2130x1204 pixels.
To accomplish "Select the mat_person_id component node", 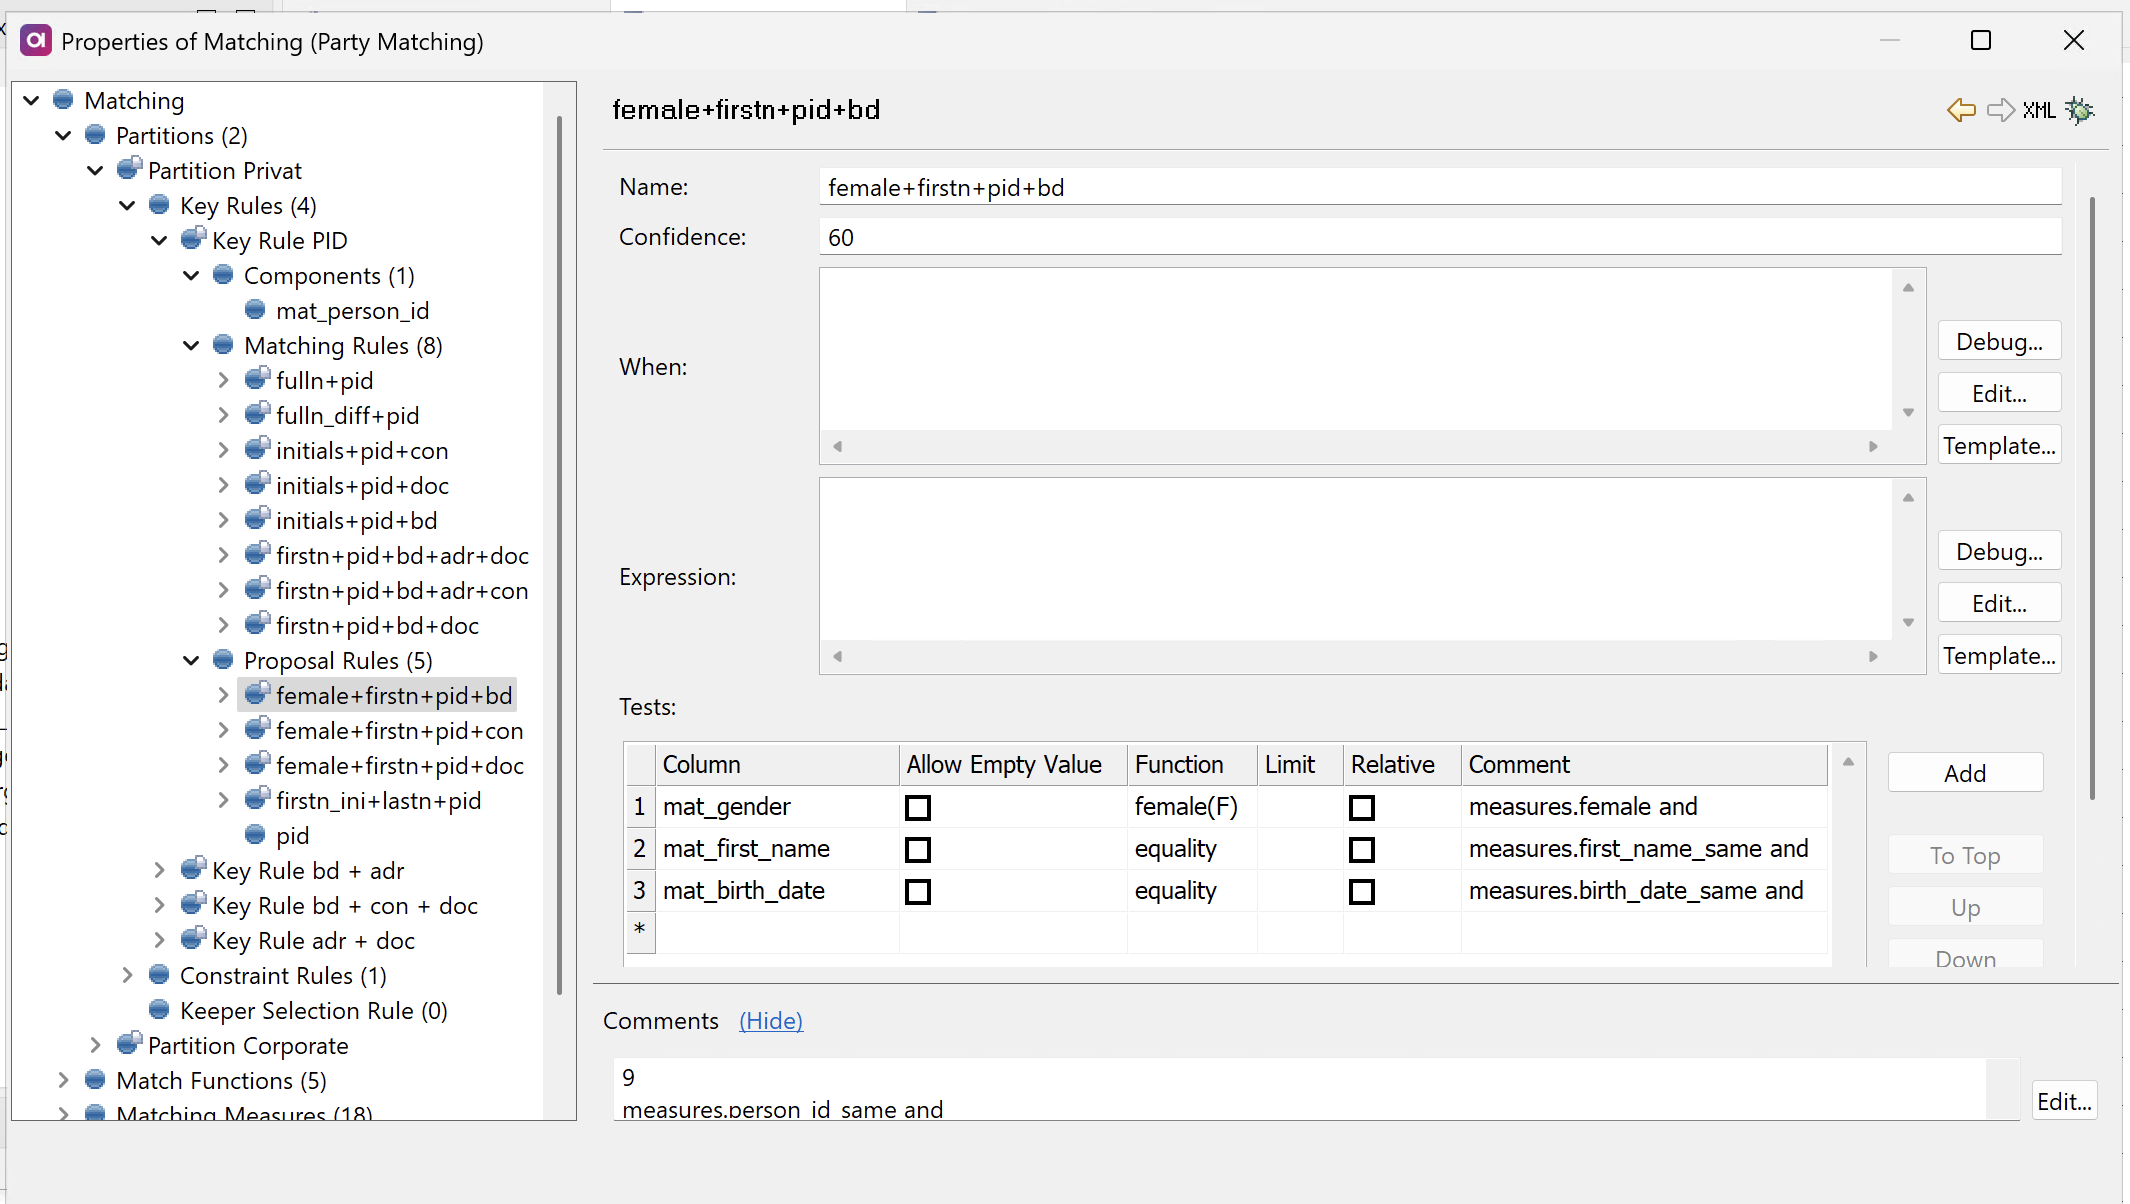I will click(351, 311).
